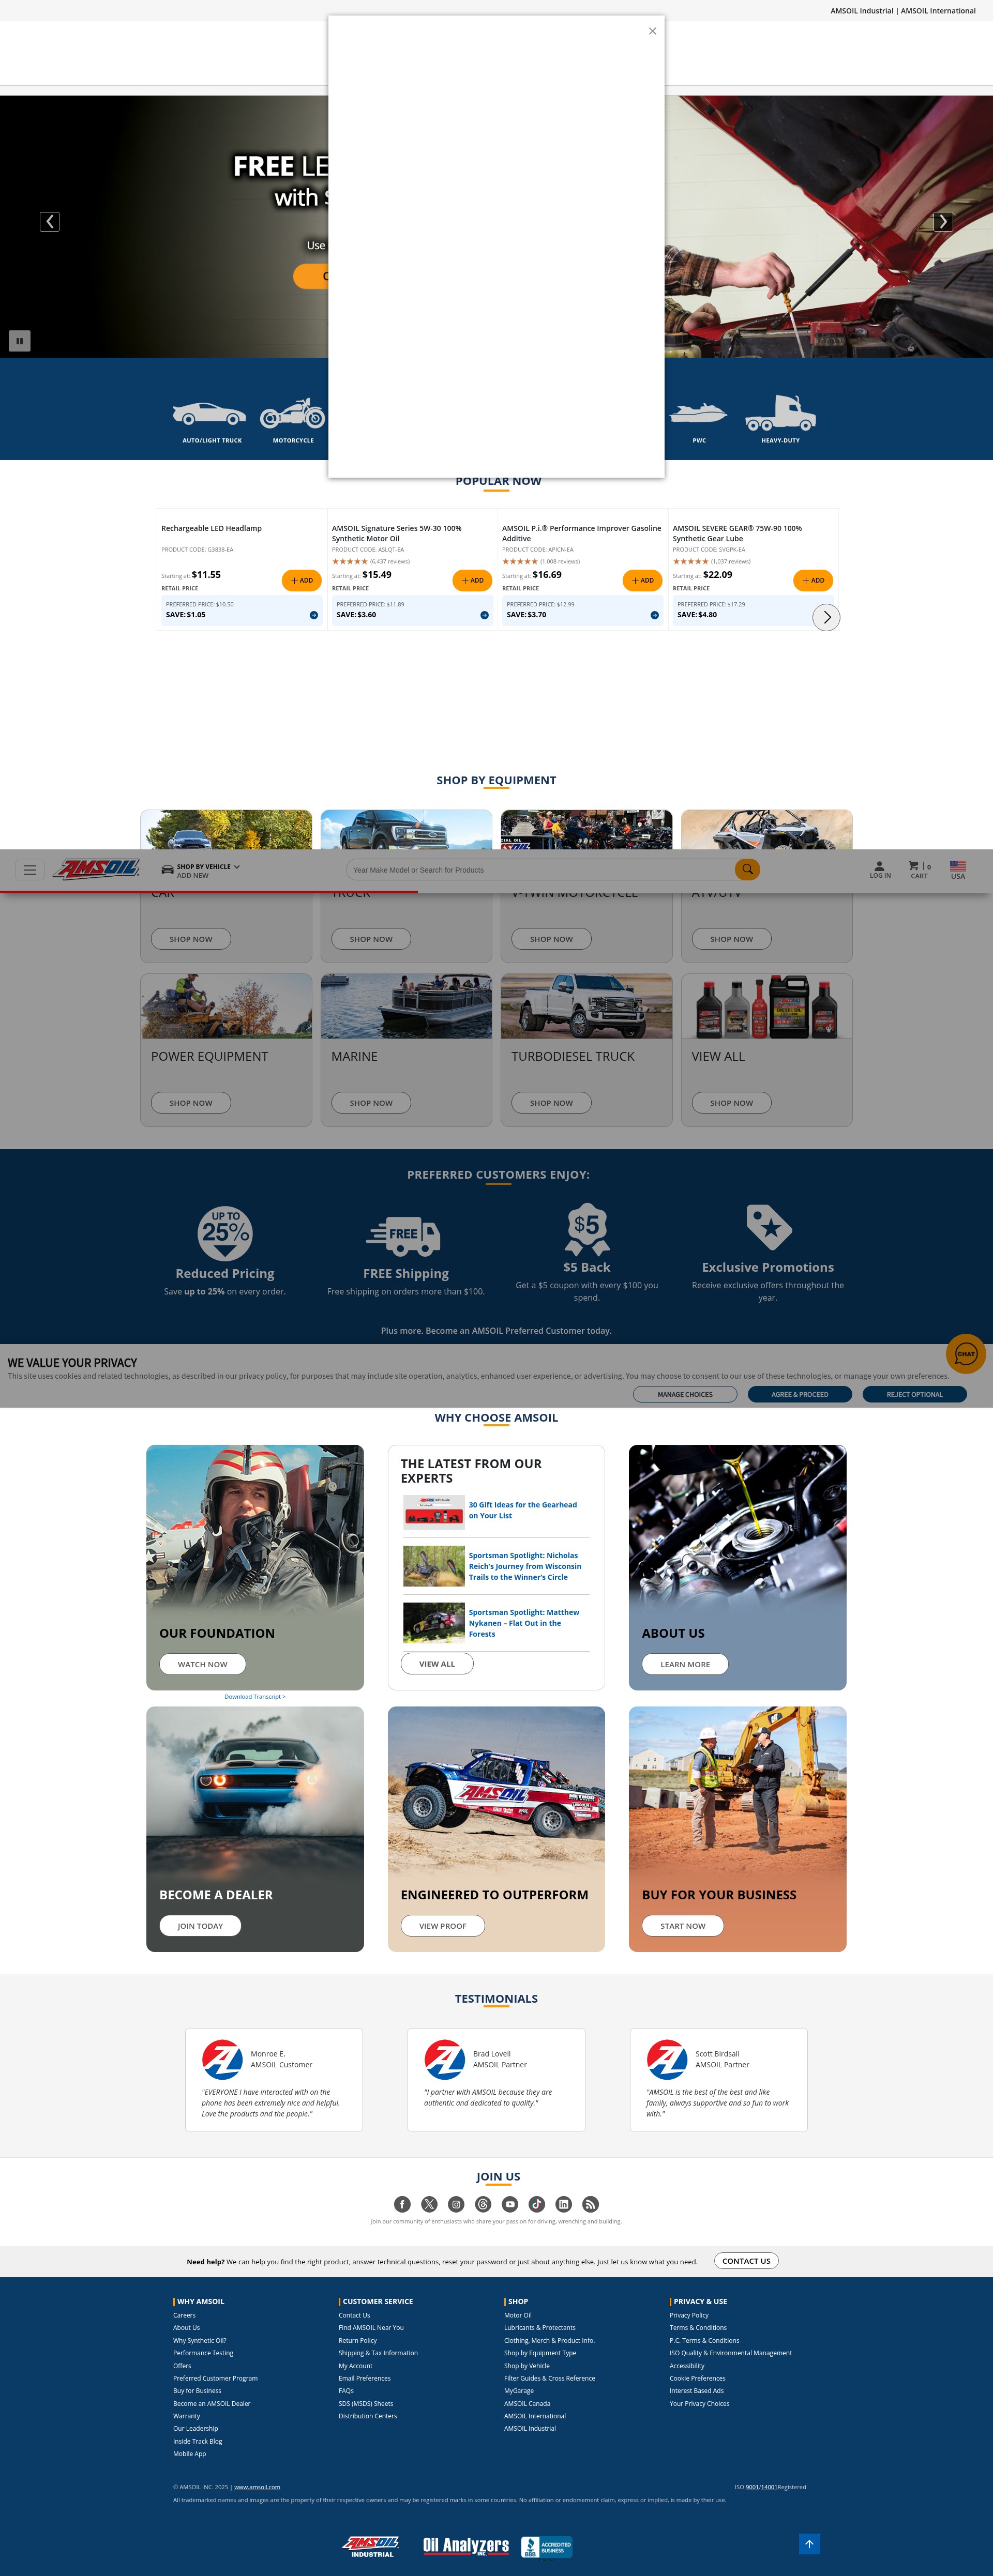993x2576 pixels.
Task: Pause the hero carousel
Action: coord(19,341)
